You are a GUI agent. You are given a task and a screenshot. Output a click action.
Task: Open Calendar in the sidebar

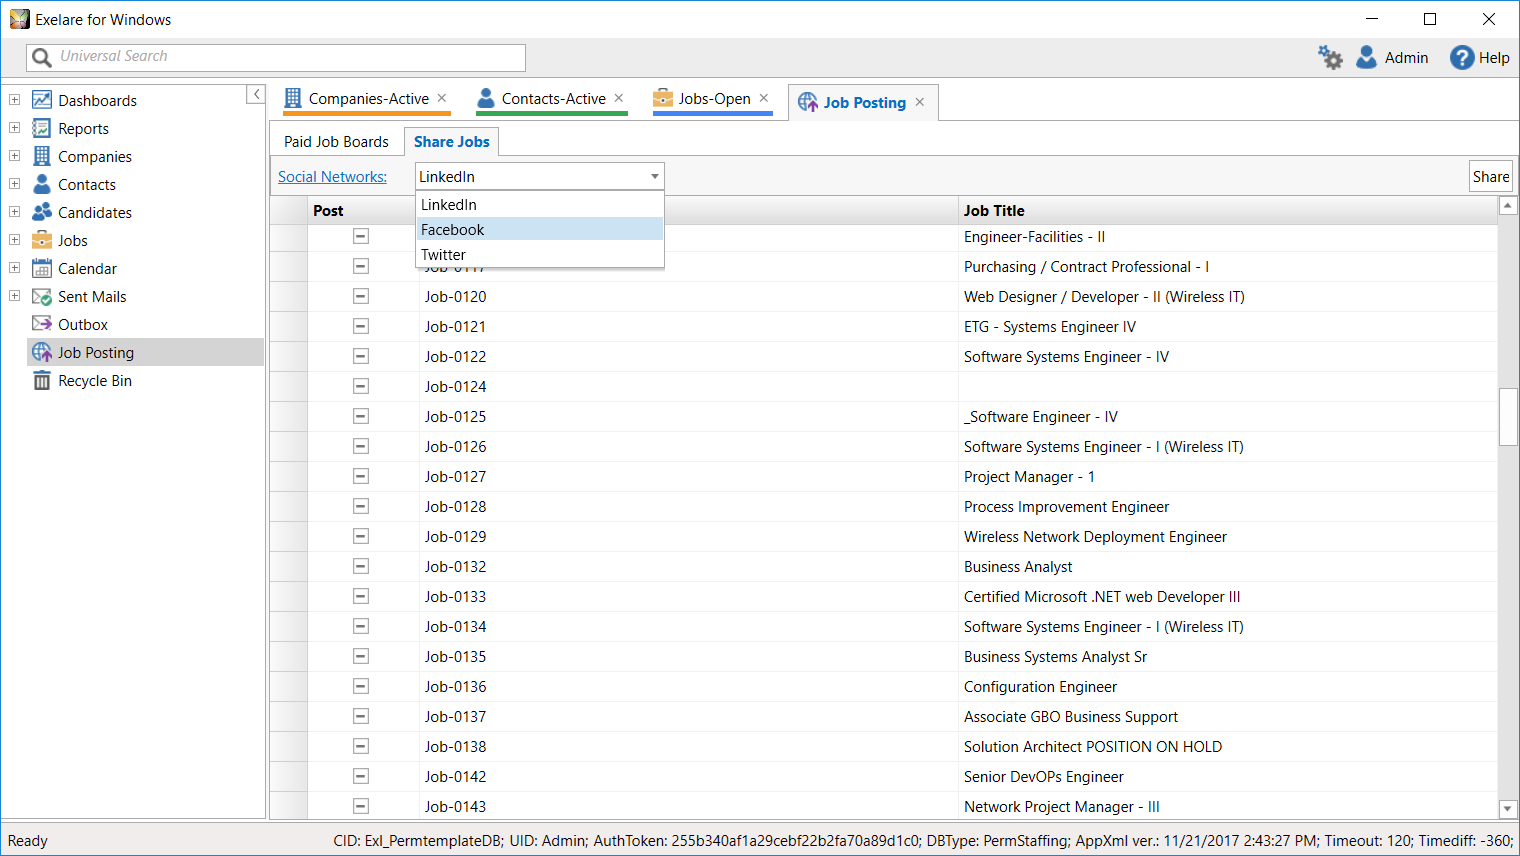click(x=87, y=268)
